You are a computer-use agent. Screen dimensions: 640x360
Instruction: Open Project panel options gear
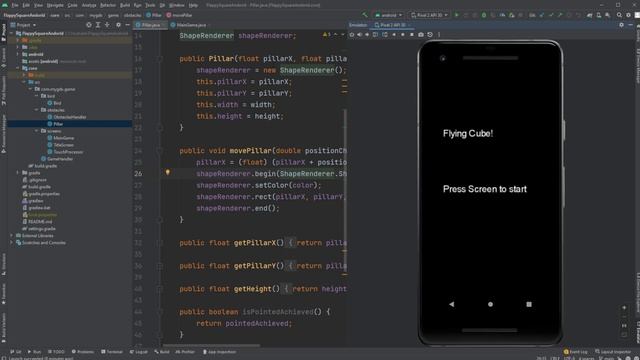click(118, 25)
